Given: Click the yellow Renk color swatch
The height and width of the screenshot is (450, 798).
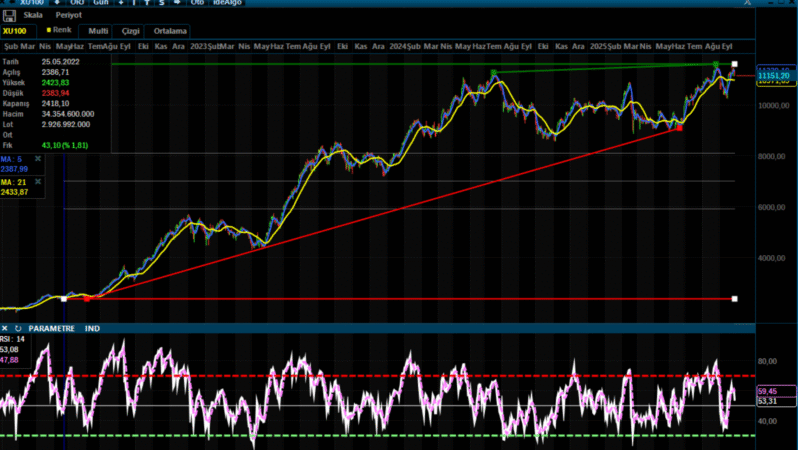Looking at the screenshot, I should coord(50,31).
